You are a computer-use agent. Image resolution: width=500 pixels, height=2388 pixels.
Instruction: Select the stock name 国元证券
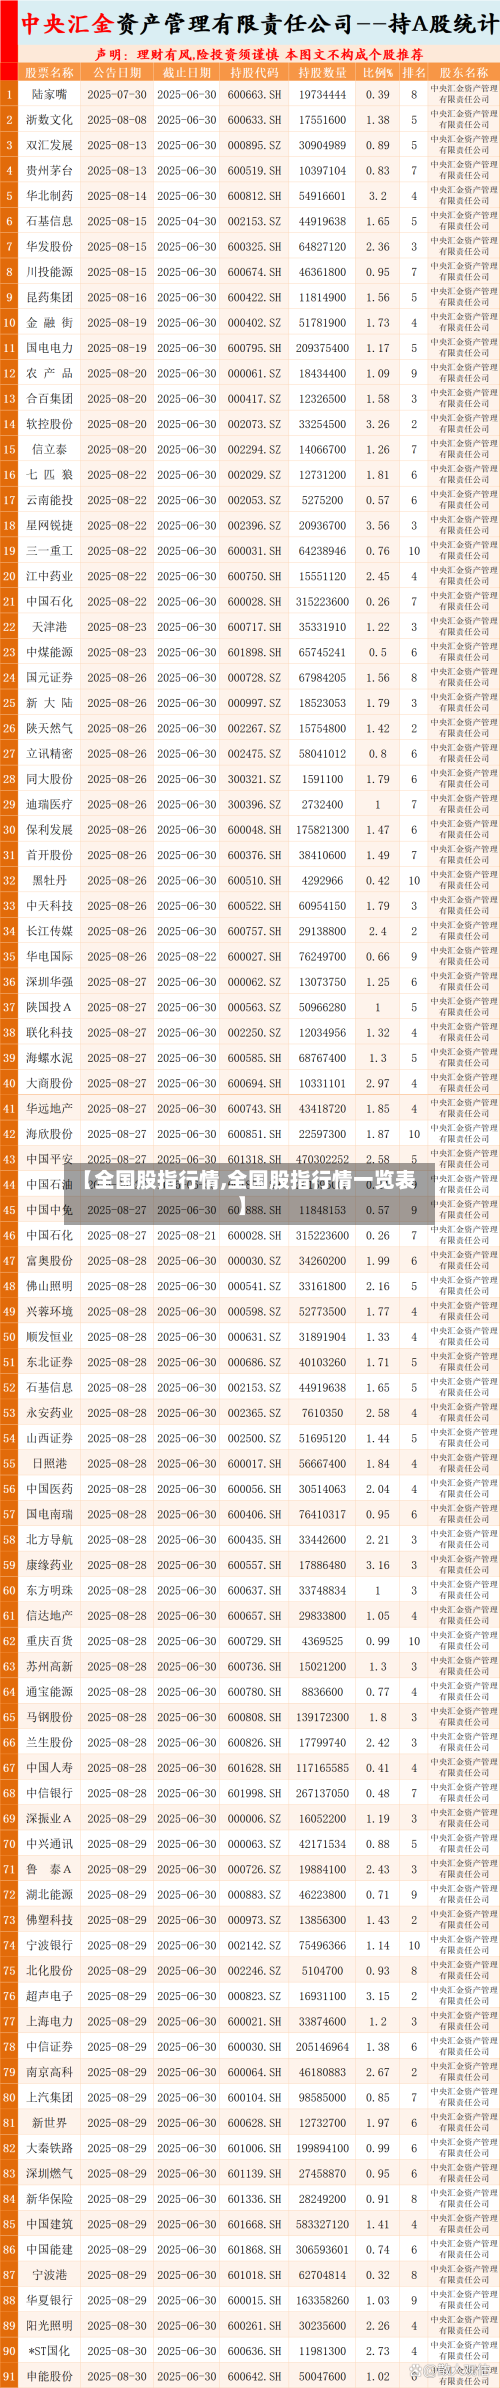click(49, 678)
